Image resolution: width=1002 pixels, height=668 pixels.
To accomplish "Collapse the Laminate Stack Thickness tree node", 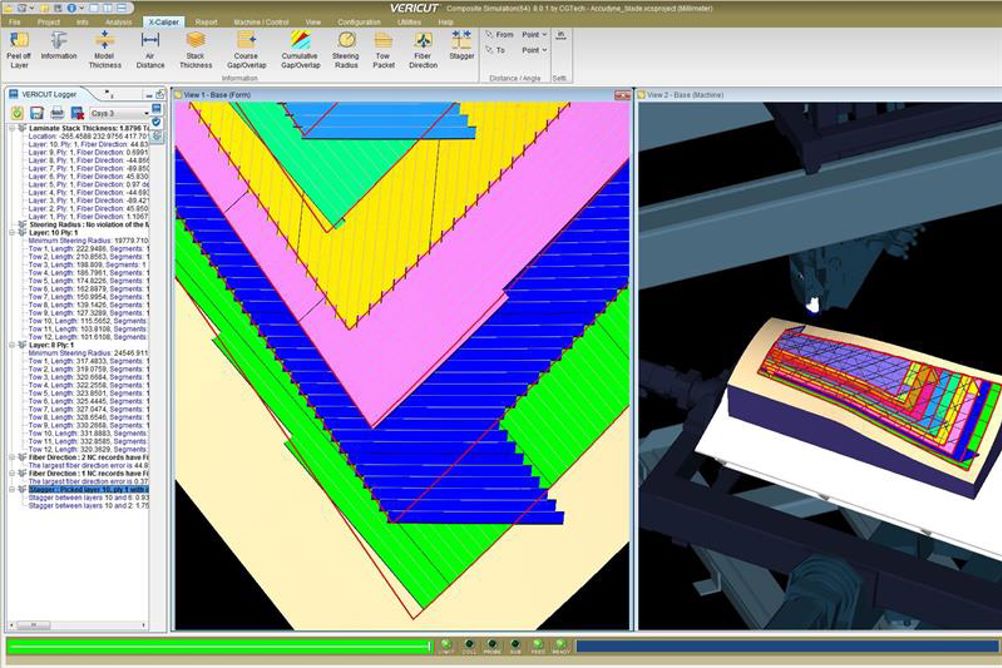I will coord(12,128).
